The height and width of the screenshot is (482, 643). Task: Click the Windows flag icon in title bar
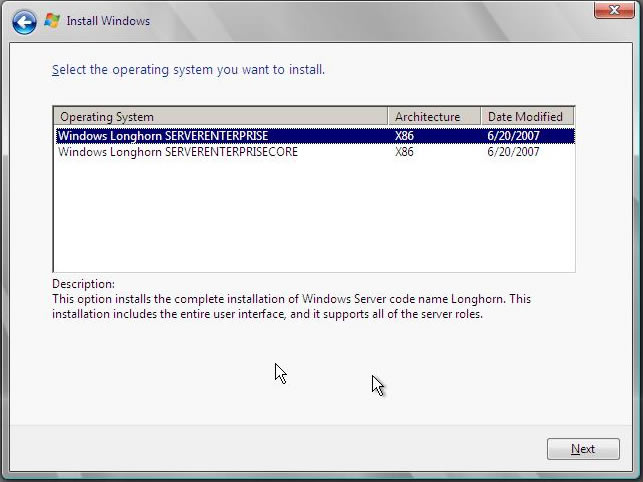click(x=52, y=20)
